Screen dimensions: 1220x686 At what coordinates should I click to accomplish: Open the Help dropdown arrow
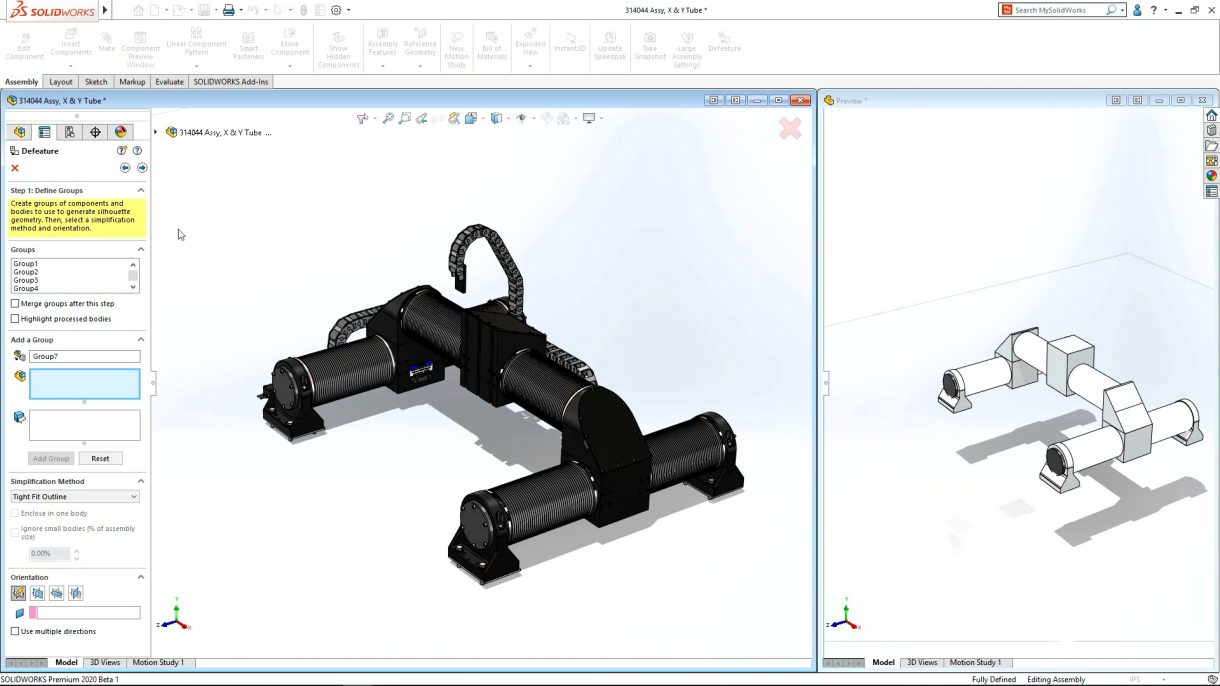click(1166, 10)
